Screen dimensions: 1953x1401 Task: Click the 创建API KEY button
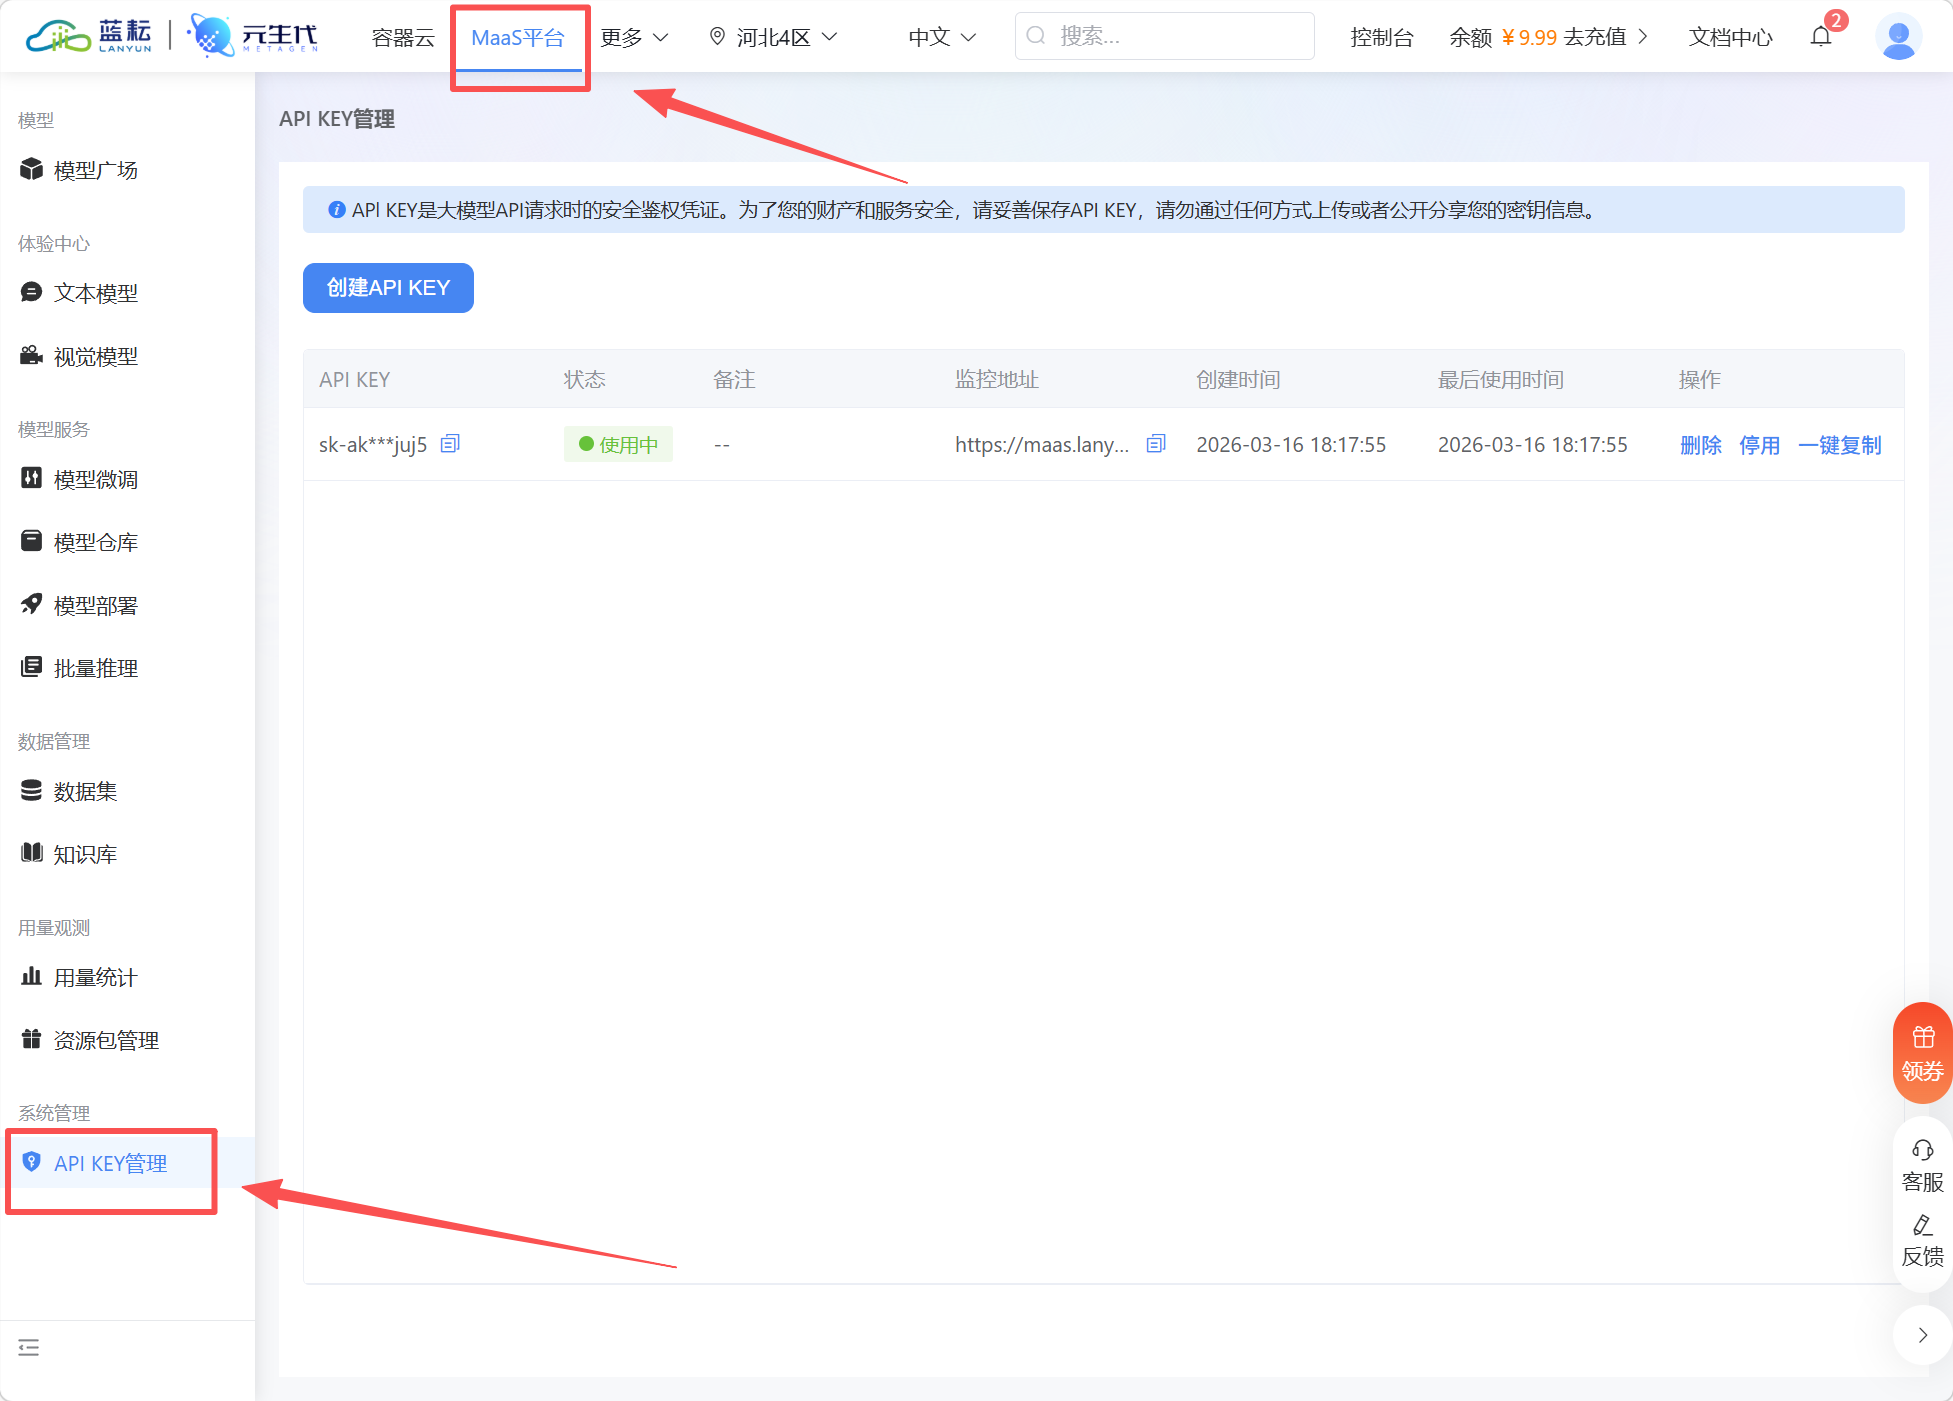(x=388, y=287)
